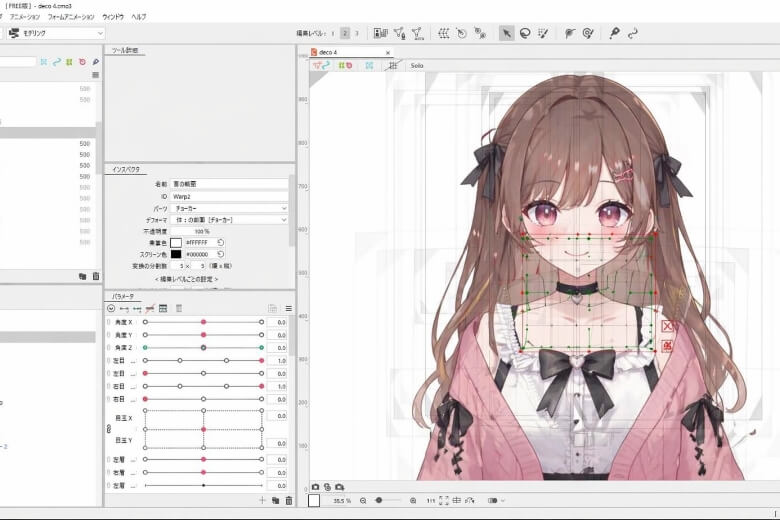Screen dimensions: 780x520
Task: Open the parameter panel hamburger menu
Action: (x=289, y=309)
